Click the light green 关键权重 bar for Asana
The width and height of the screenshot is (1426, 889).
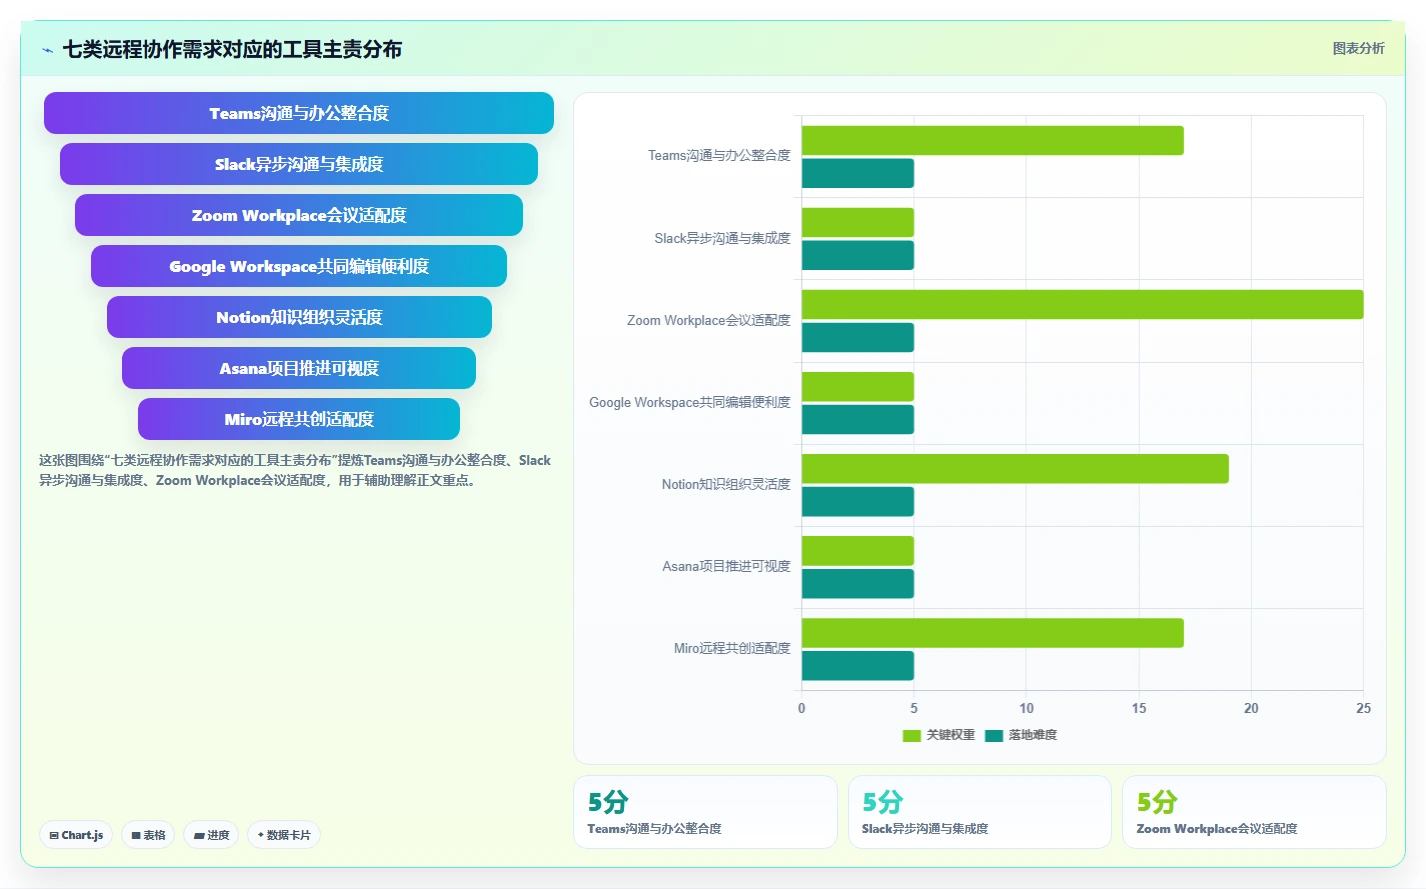point(858,550)
